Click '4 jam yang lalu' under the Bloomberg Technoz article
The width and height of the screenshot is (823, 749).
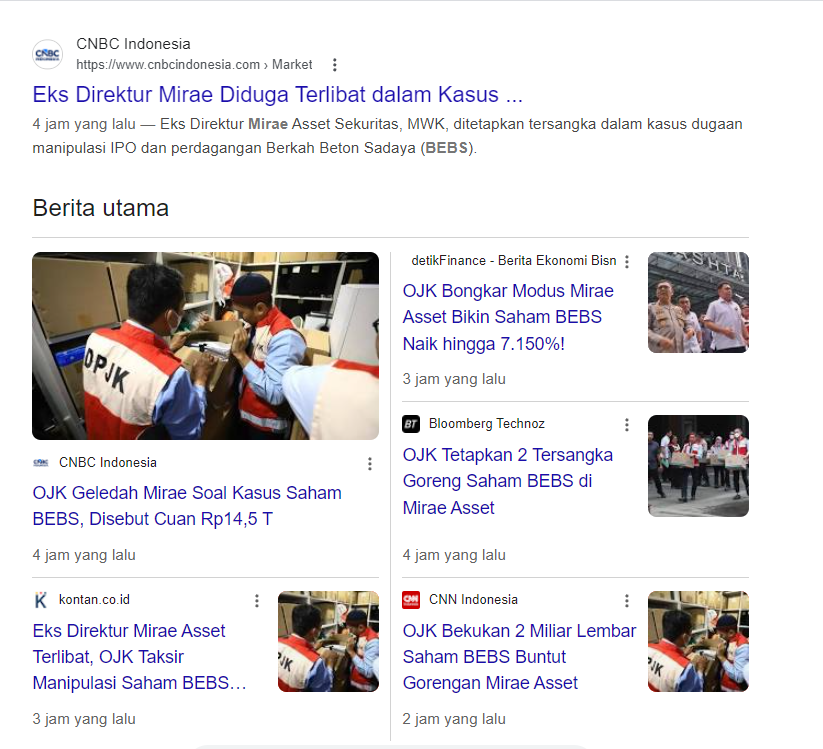point(454,555)
